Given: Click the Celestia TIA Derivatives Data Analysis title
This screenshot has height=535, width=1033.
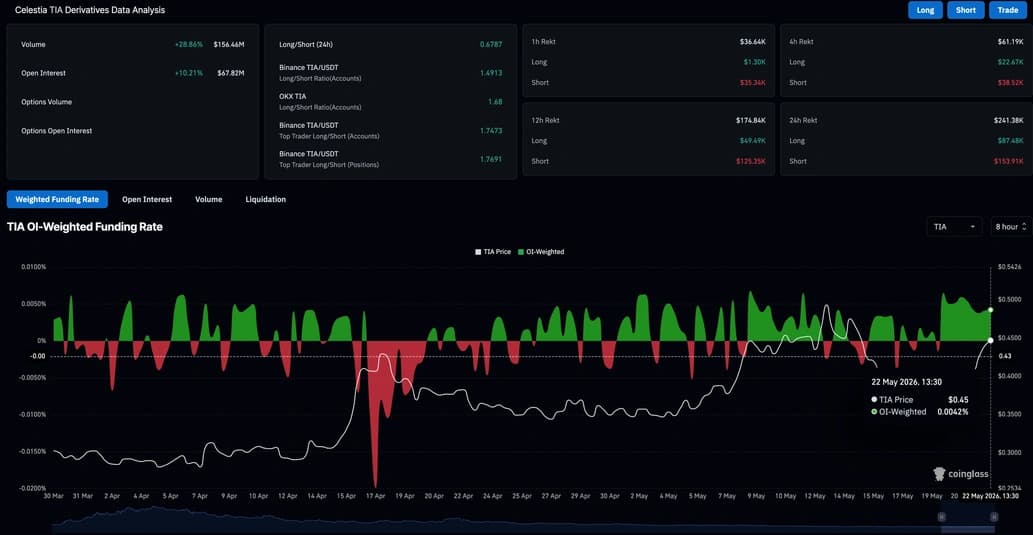Looking at the screenshot, I should pyautogui.click(x=90, y=11).
